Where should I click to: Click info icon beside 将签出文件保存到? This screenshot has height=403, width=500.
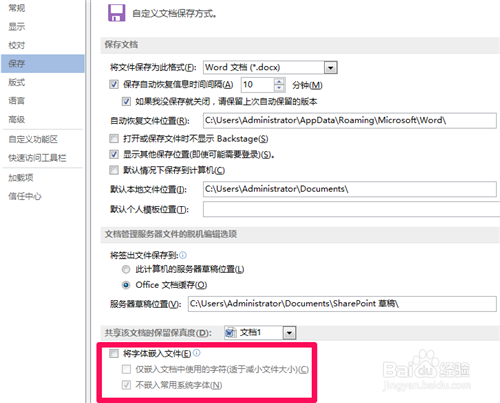(183, 255)
